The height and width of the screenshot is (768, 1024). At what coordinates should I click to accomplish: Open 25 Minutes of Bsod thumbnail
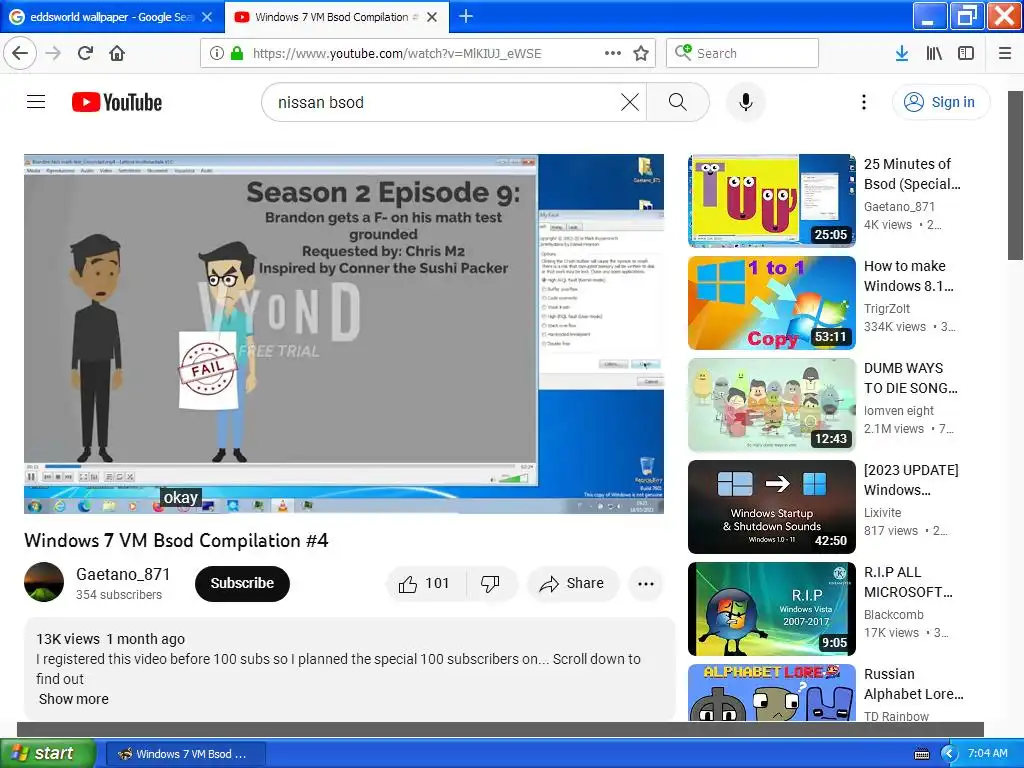(771, 200)
